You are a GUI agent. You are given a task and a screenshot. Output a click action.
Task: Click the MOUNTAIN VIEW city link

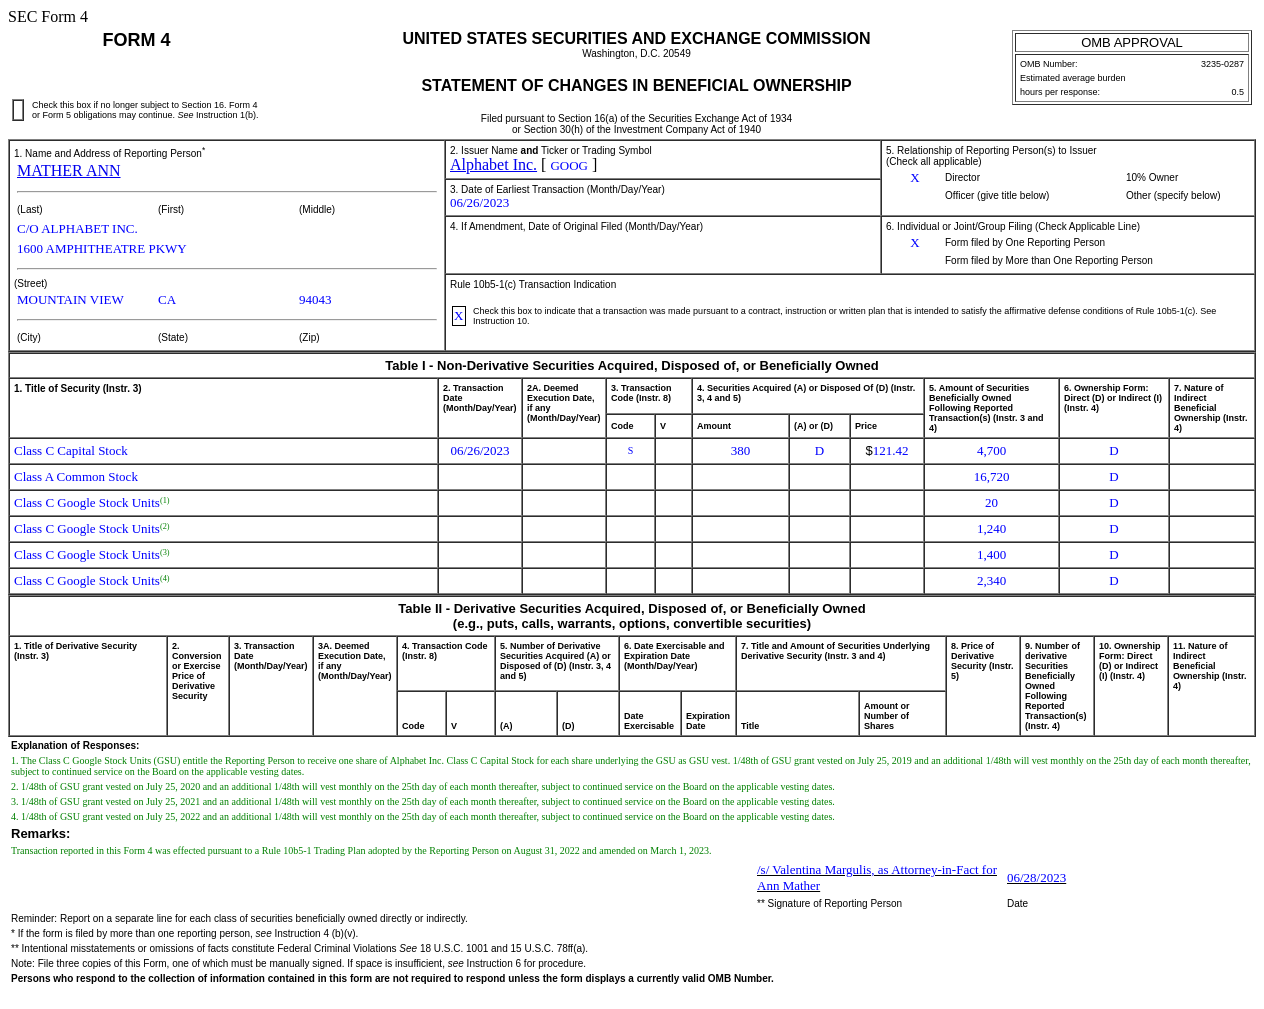69,298
